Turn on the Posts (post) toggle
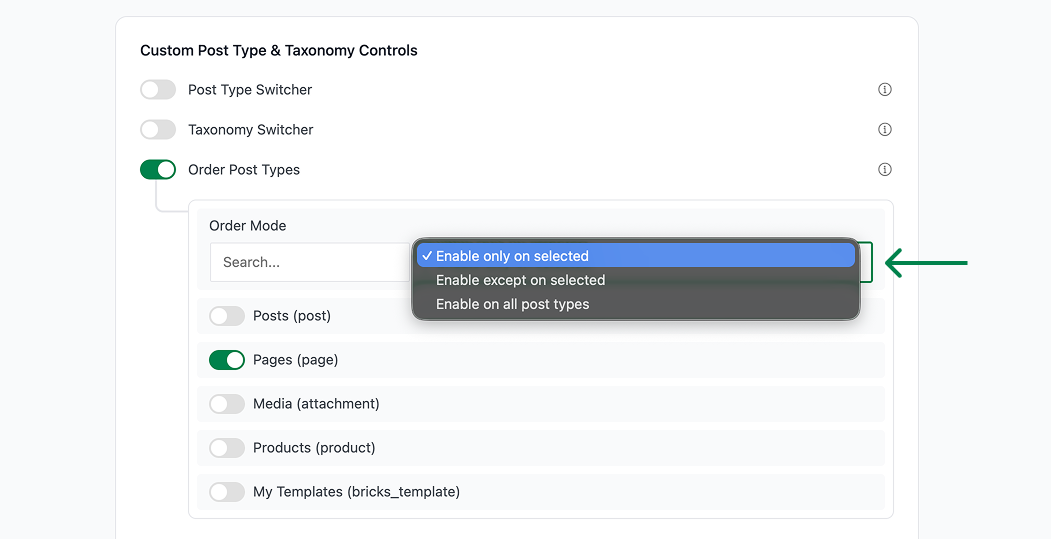This screenshot has height=539, width=1051. (227, 316)
